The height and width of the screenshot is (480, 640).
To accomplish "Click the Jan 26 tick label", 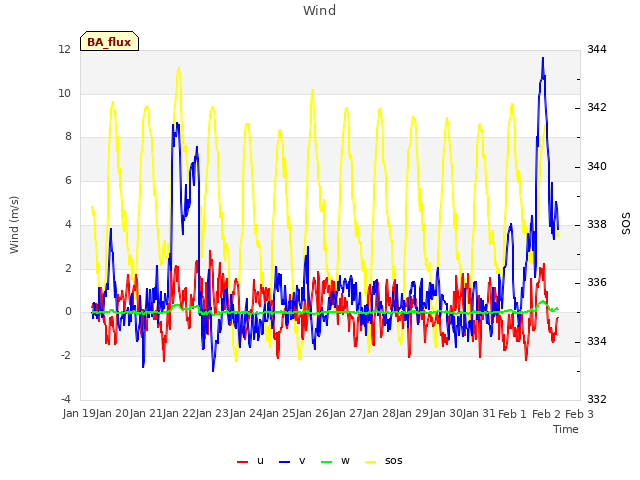I will tap(313, 413).
